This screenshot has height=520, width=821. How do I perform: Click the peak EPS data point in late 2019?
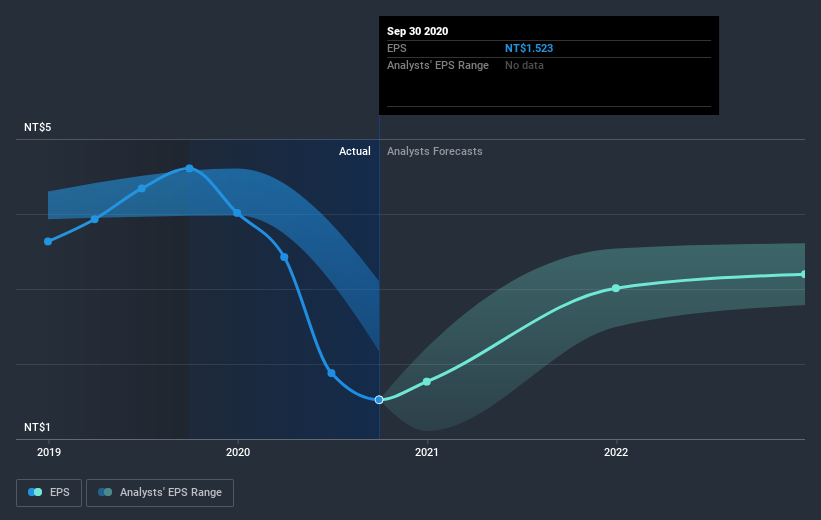tap(190, 169)
